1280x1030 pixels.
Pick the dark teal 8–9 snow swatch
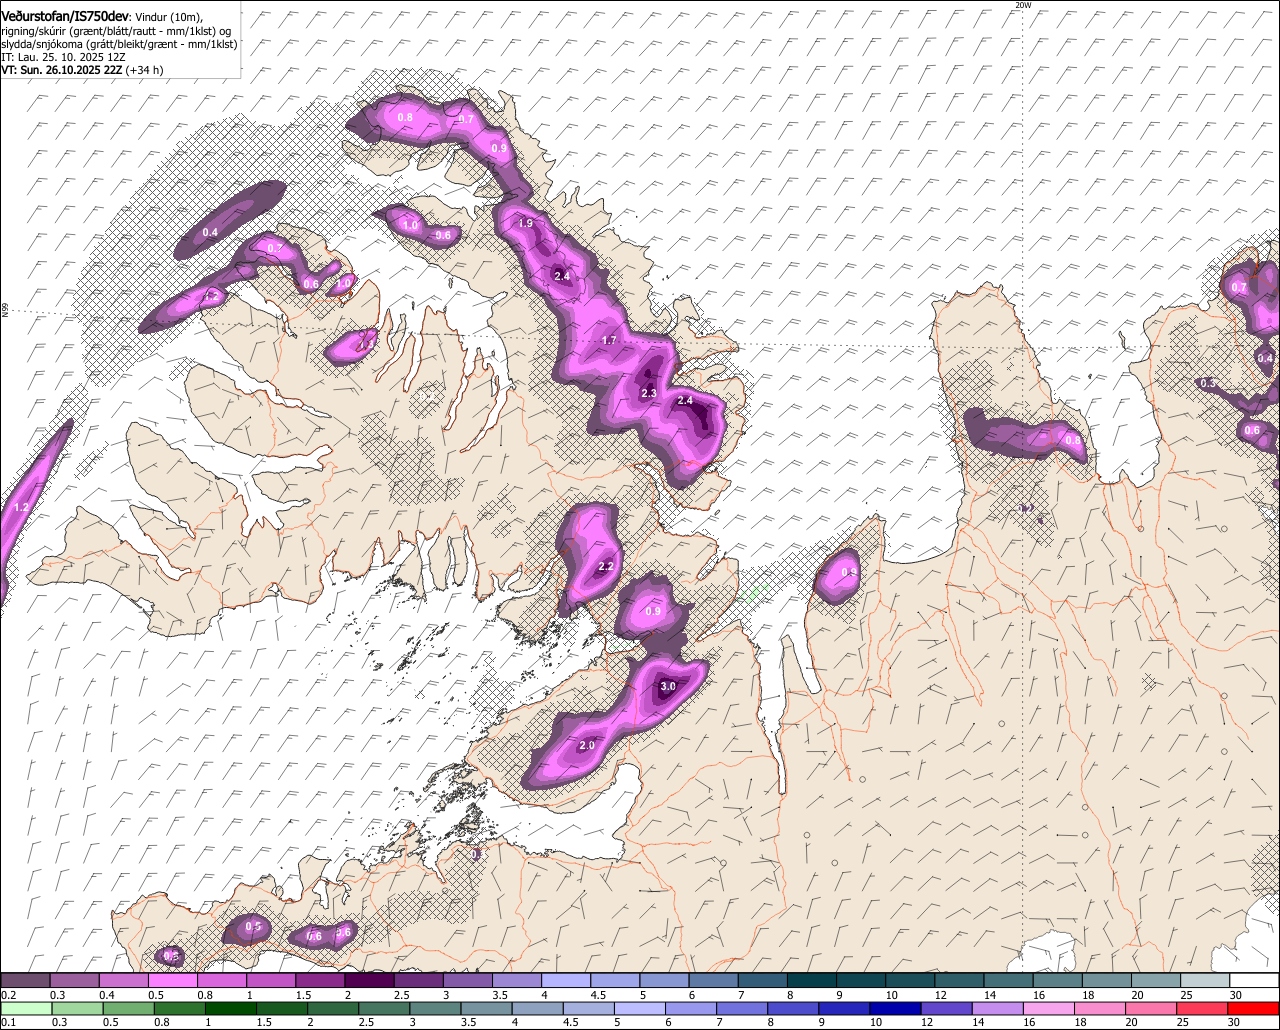[812, 981]
